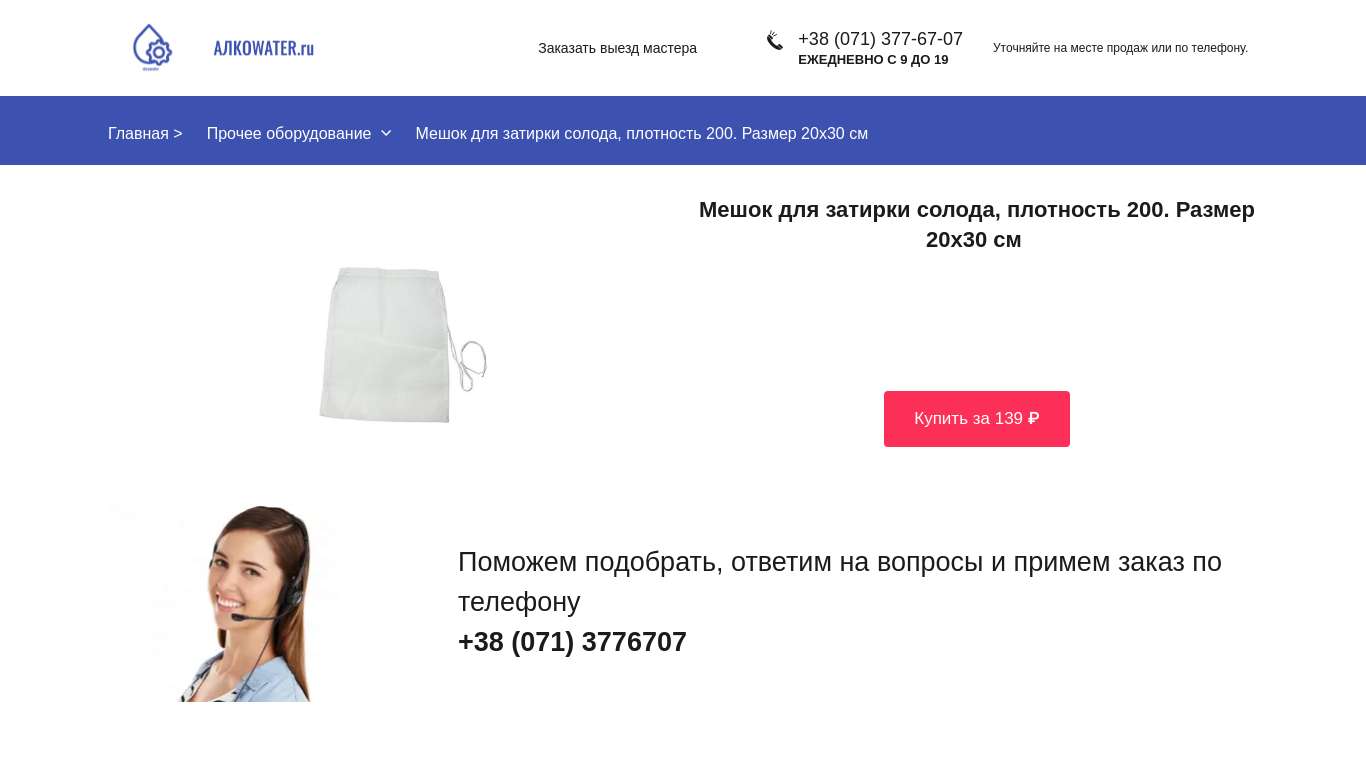Click the droplet gear logo icon

pyautogui.click(x=152, y=48)
